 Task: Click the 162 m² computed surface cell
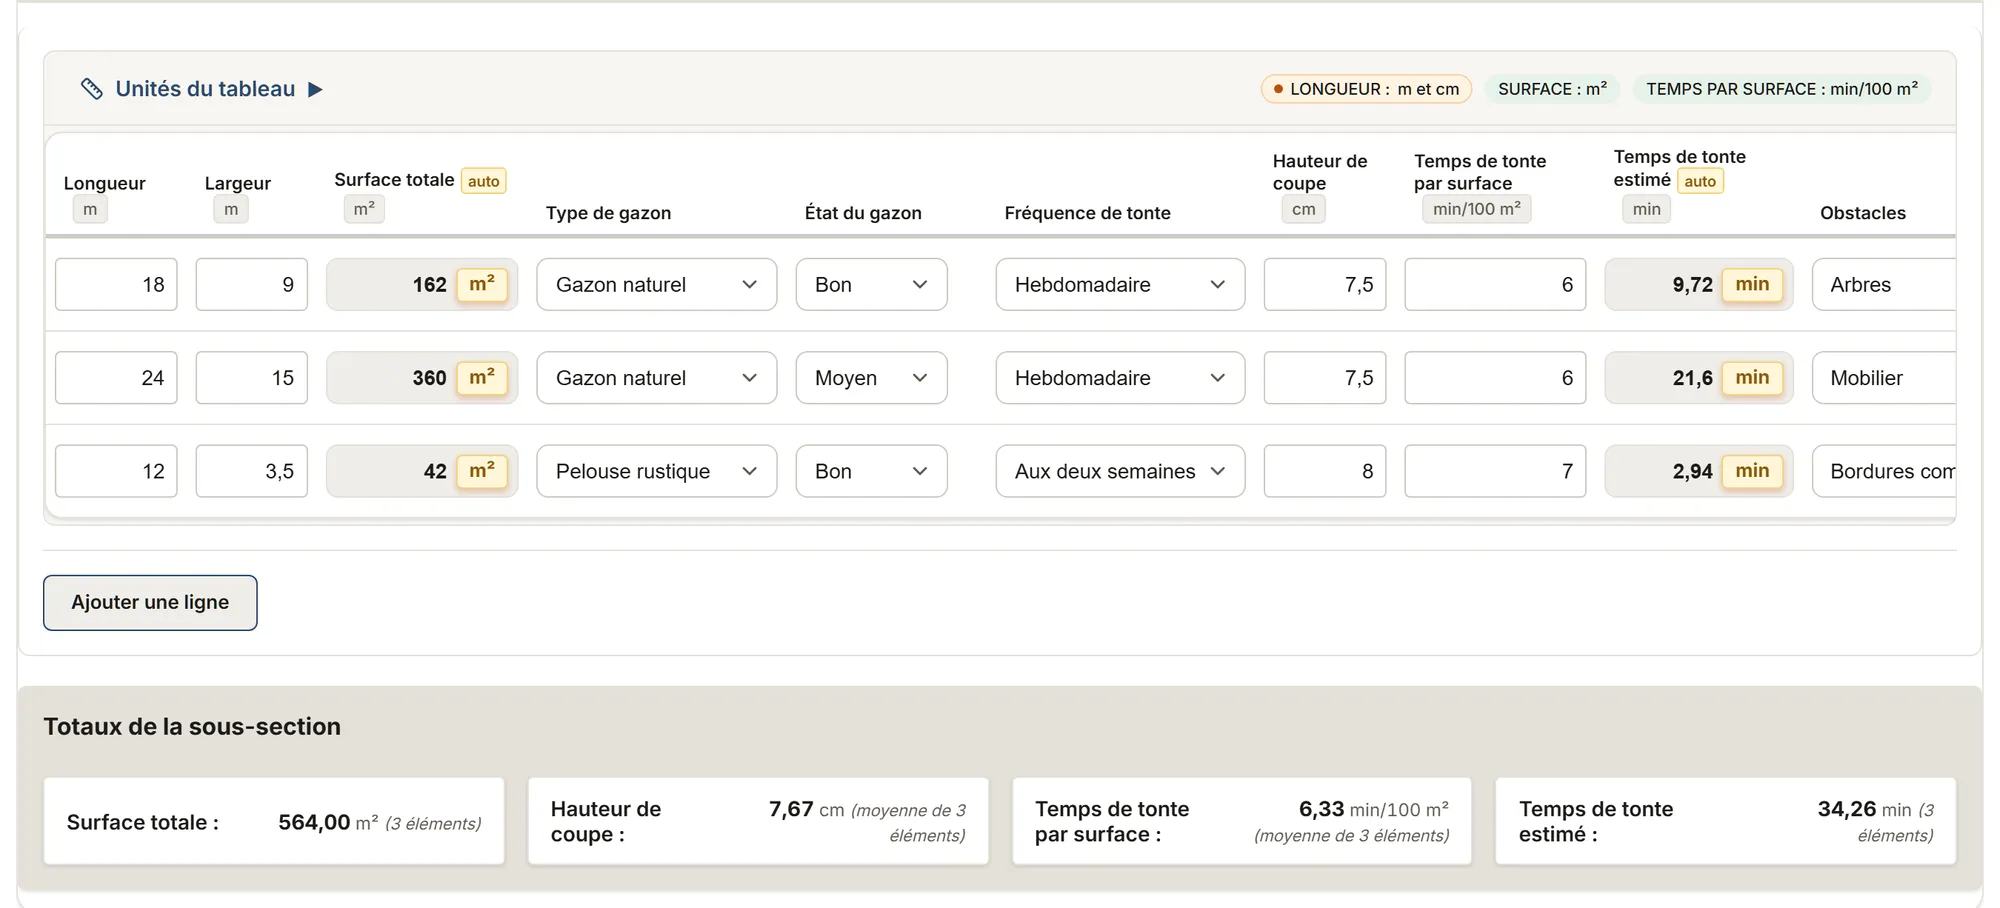422,285
